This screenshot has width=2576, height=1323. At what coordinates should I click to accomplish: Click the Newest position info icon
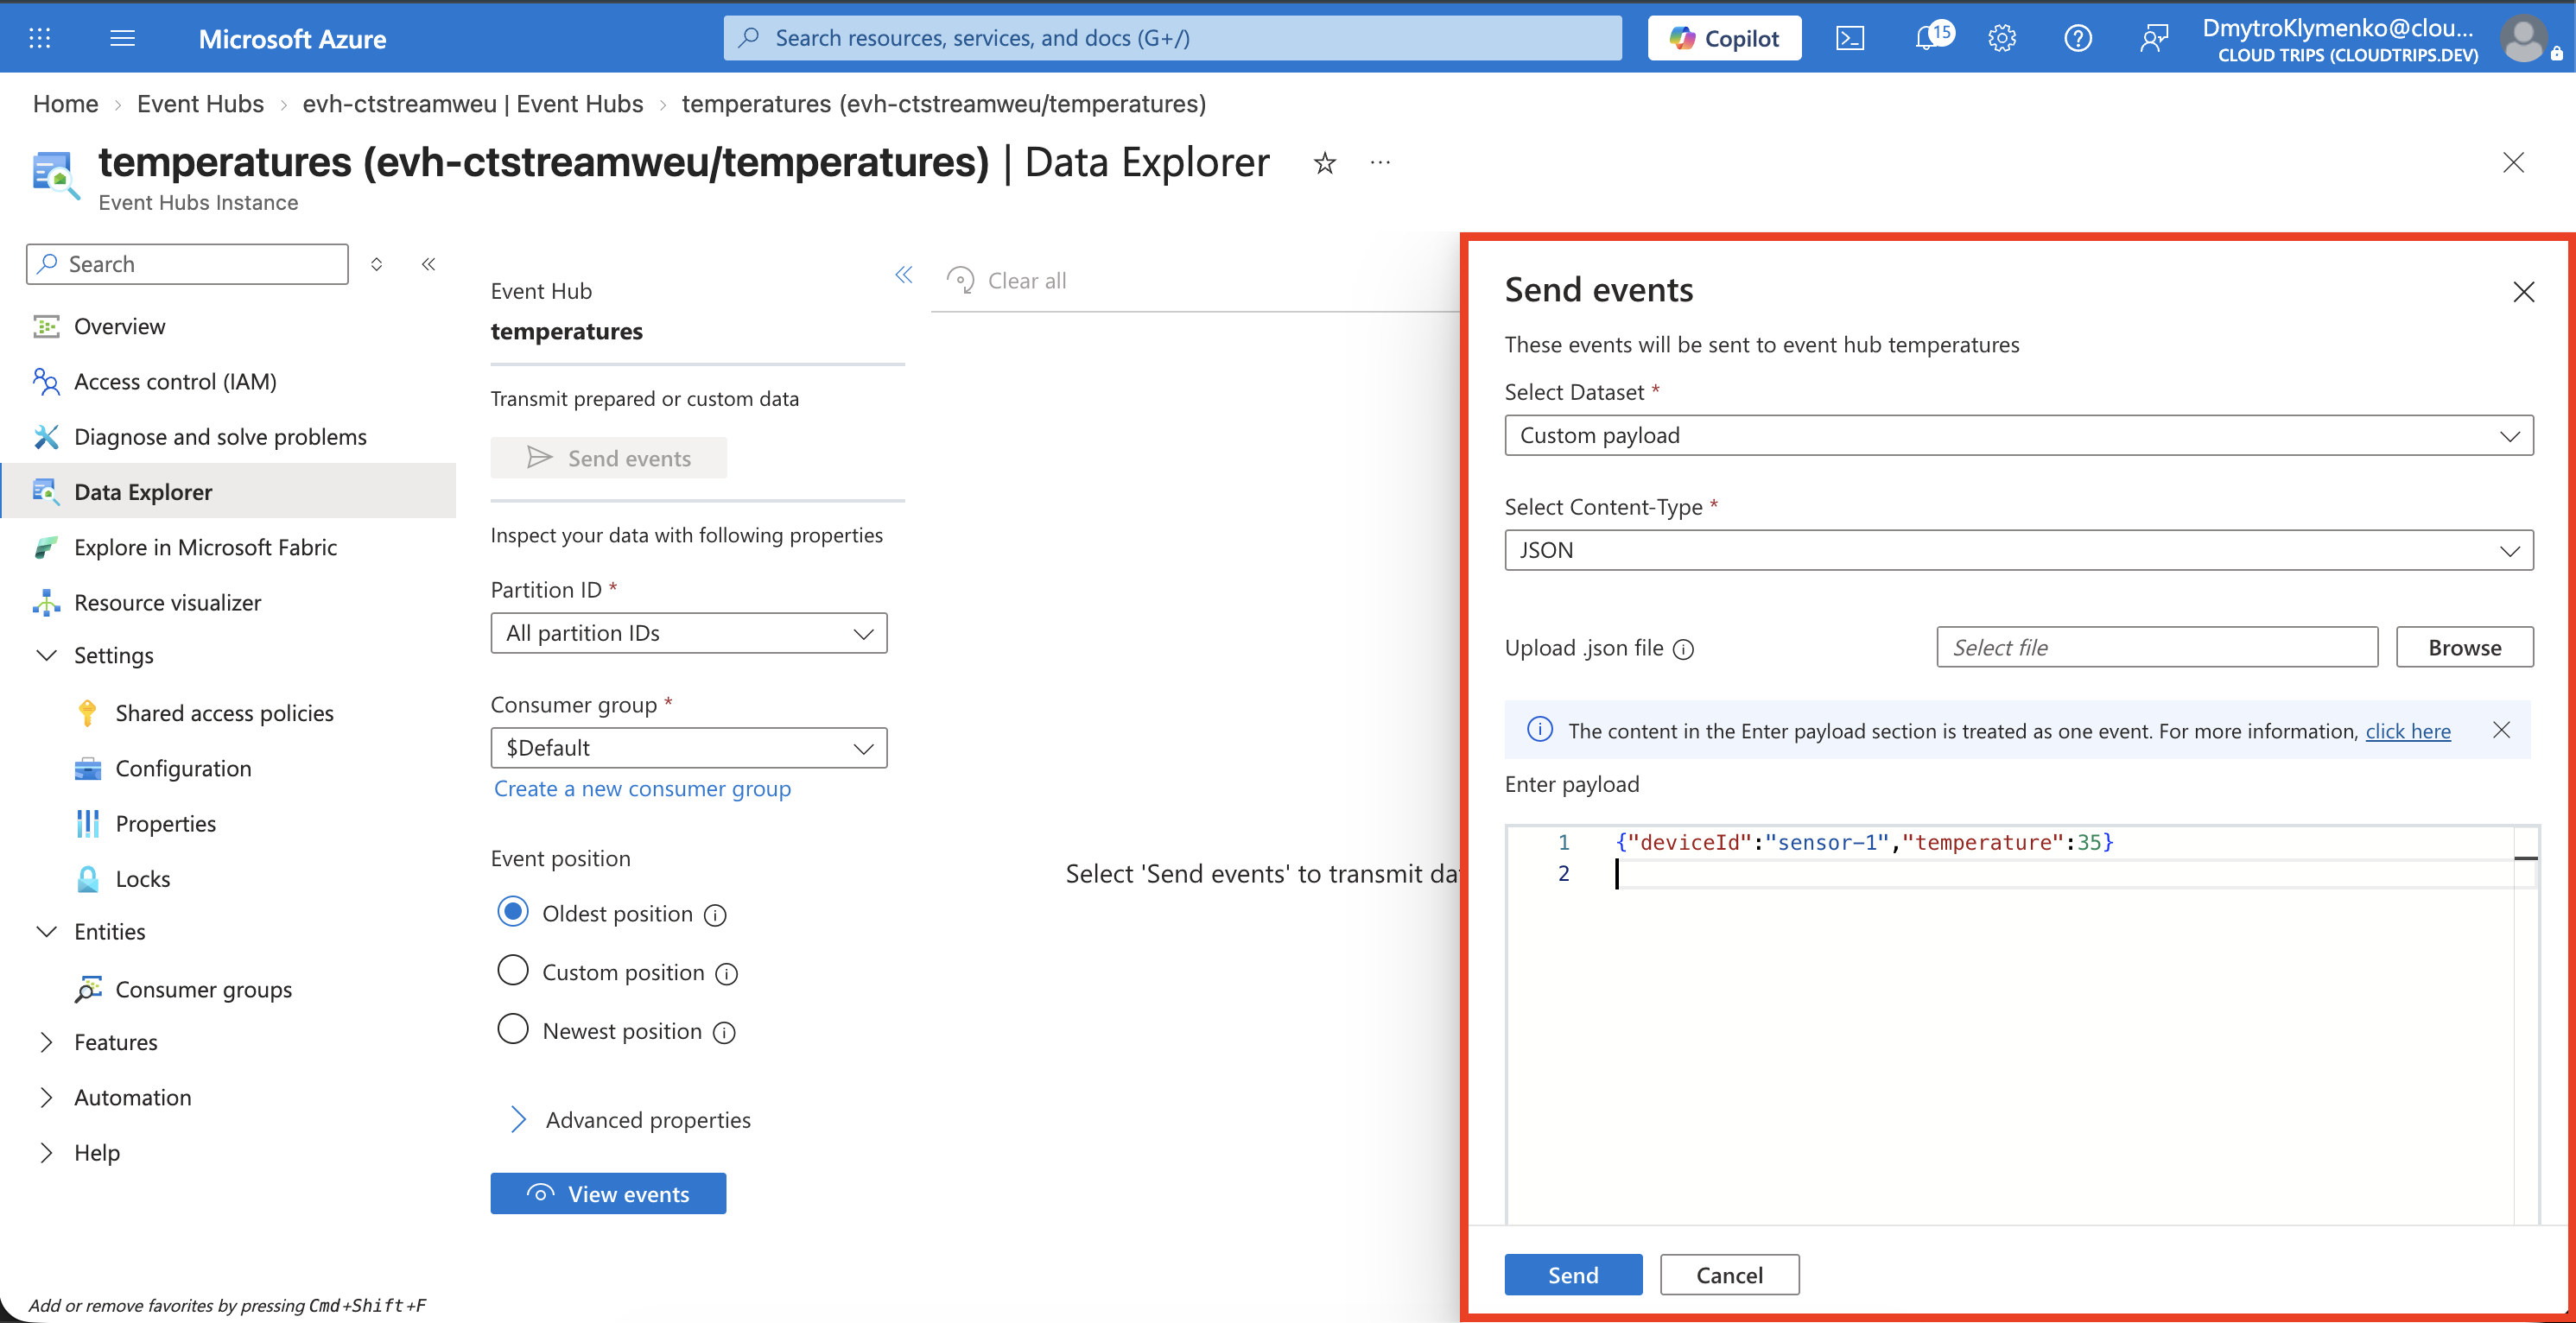click(x=724, y=1033)
